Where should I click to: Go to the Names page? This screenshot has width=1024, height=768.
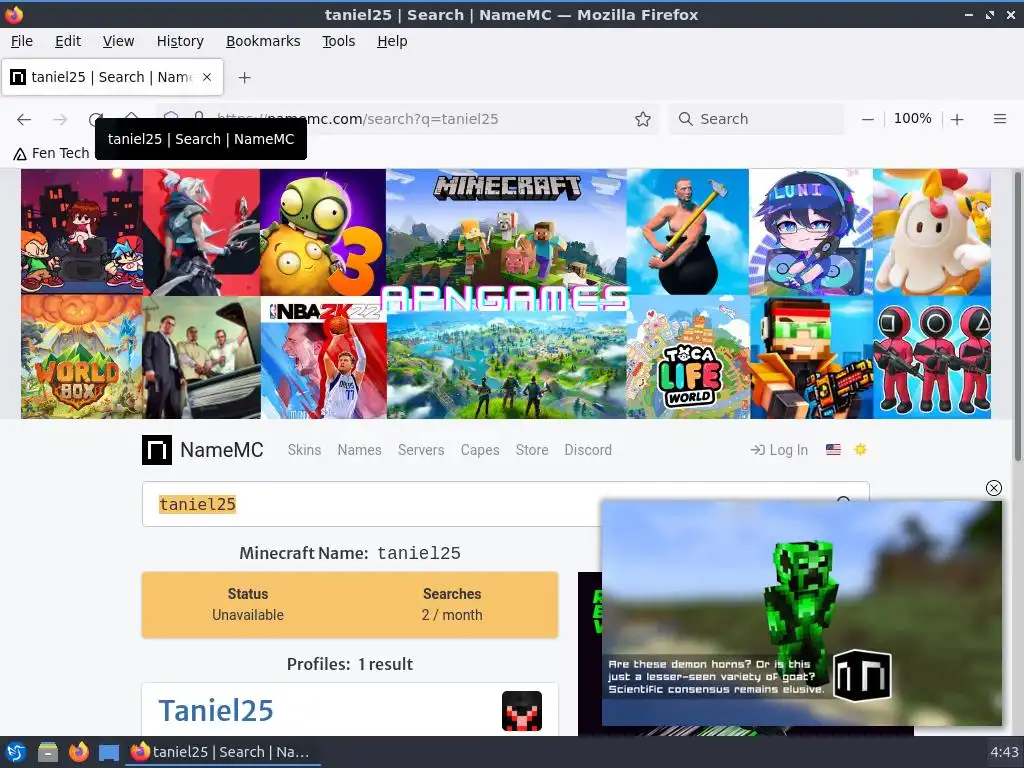(x=359, y=450)
